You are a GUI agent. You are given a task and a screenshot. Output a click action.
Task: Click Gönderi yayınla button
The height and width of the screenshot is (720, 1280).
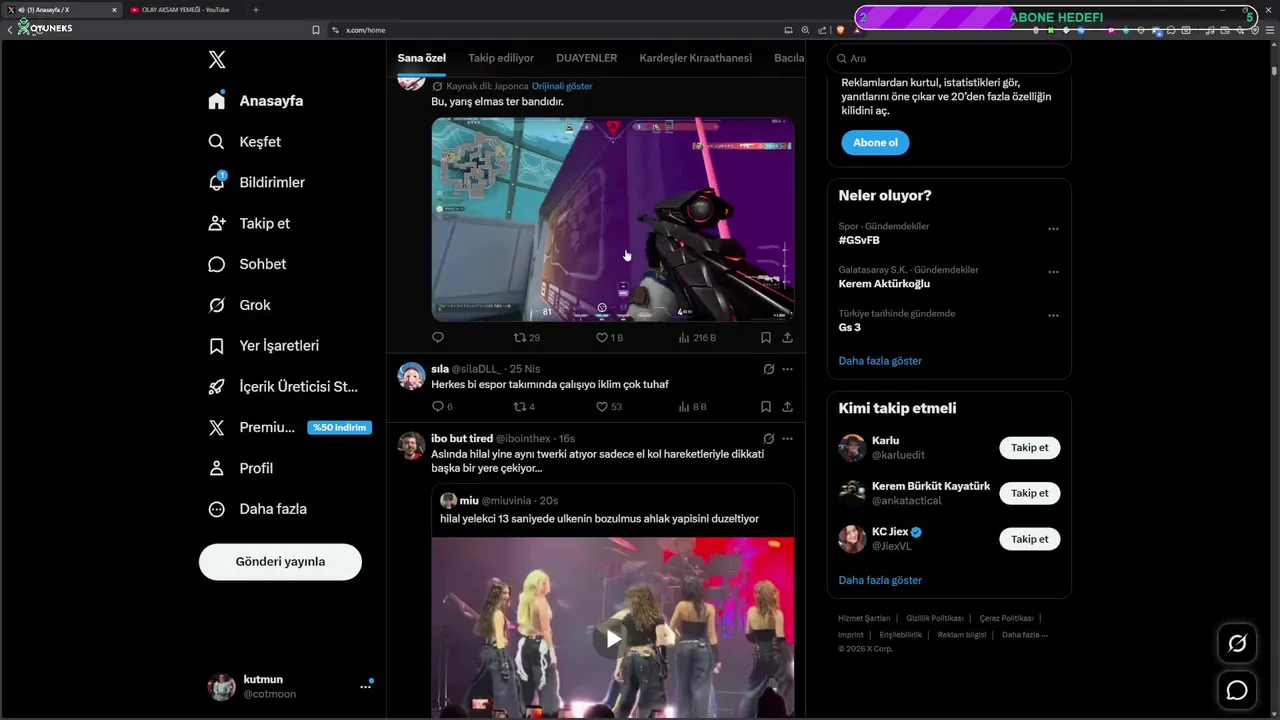coord(280,562)
